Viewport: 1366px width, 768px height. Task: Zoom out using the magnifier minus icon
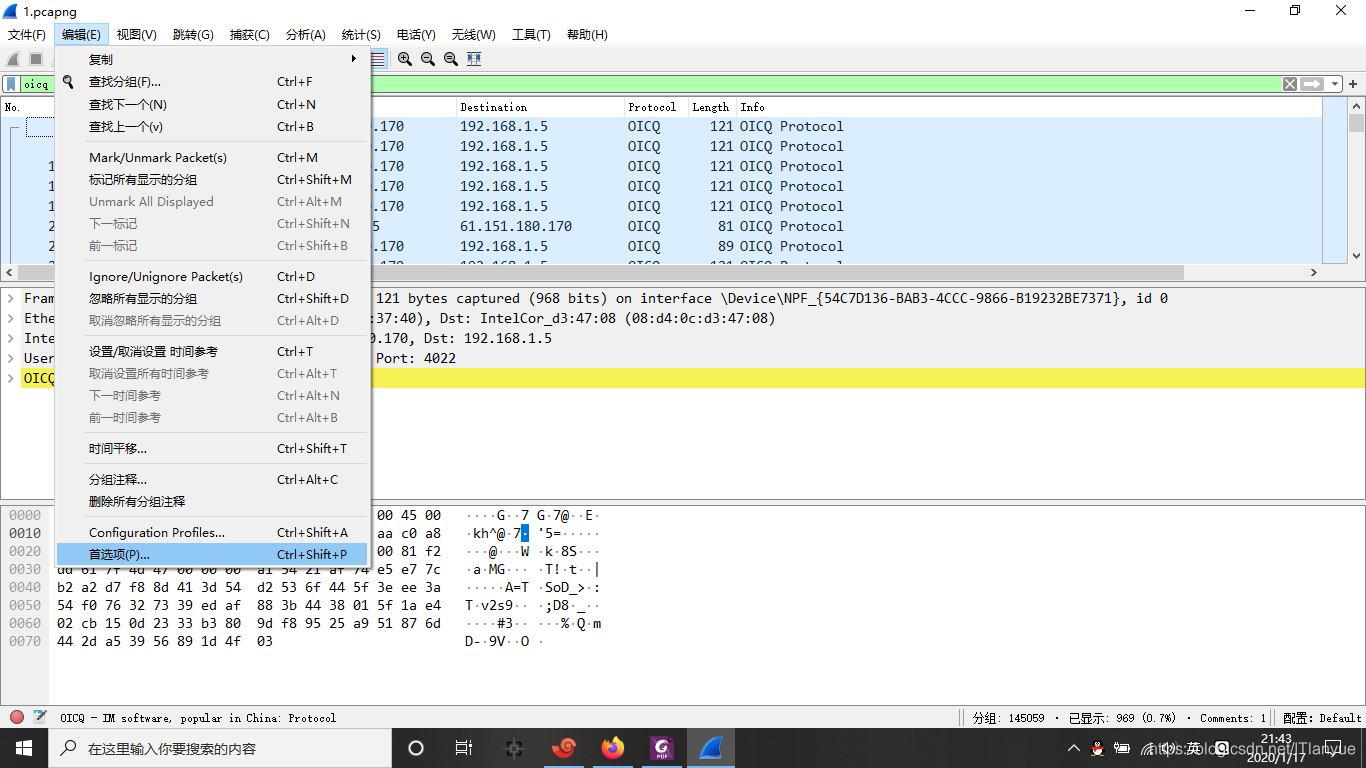428,59
